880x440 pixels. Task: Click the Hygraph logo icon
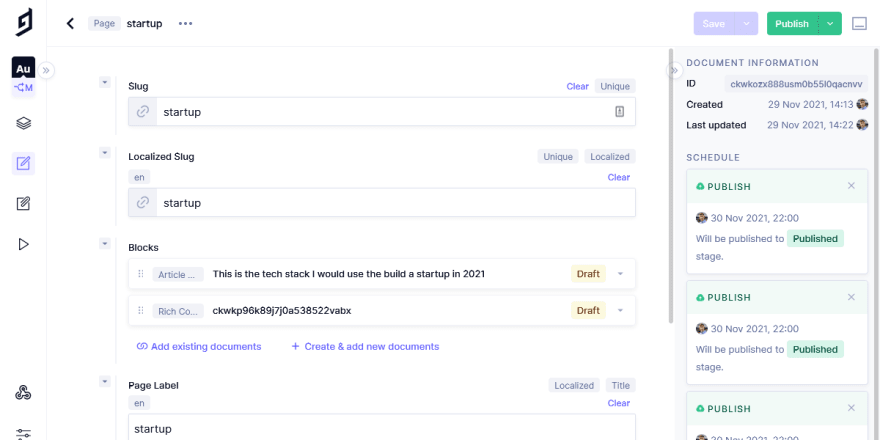(24, 22)
